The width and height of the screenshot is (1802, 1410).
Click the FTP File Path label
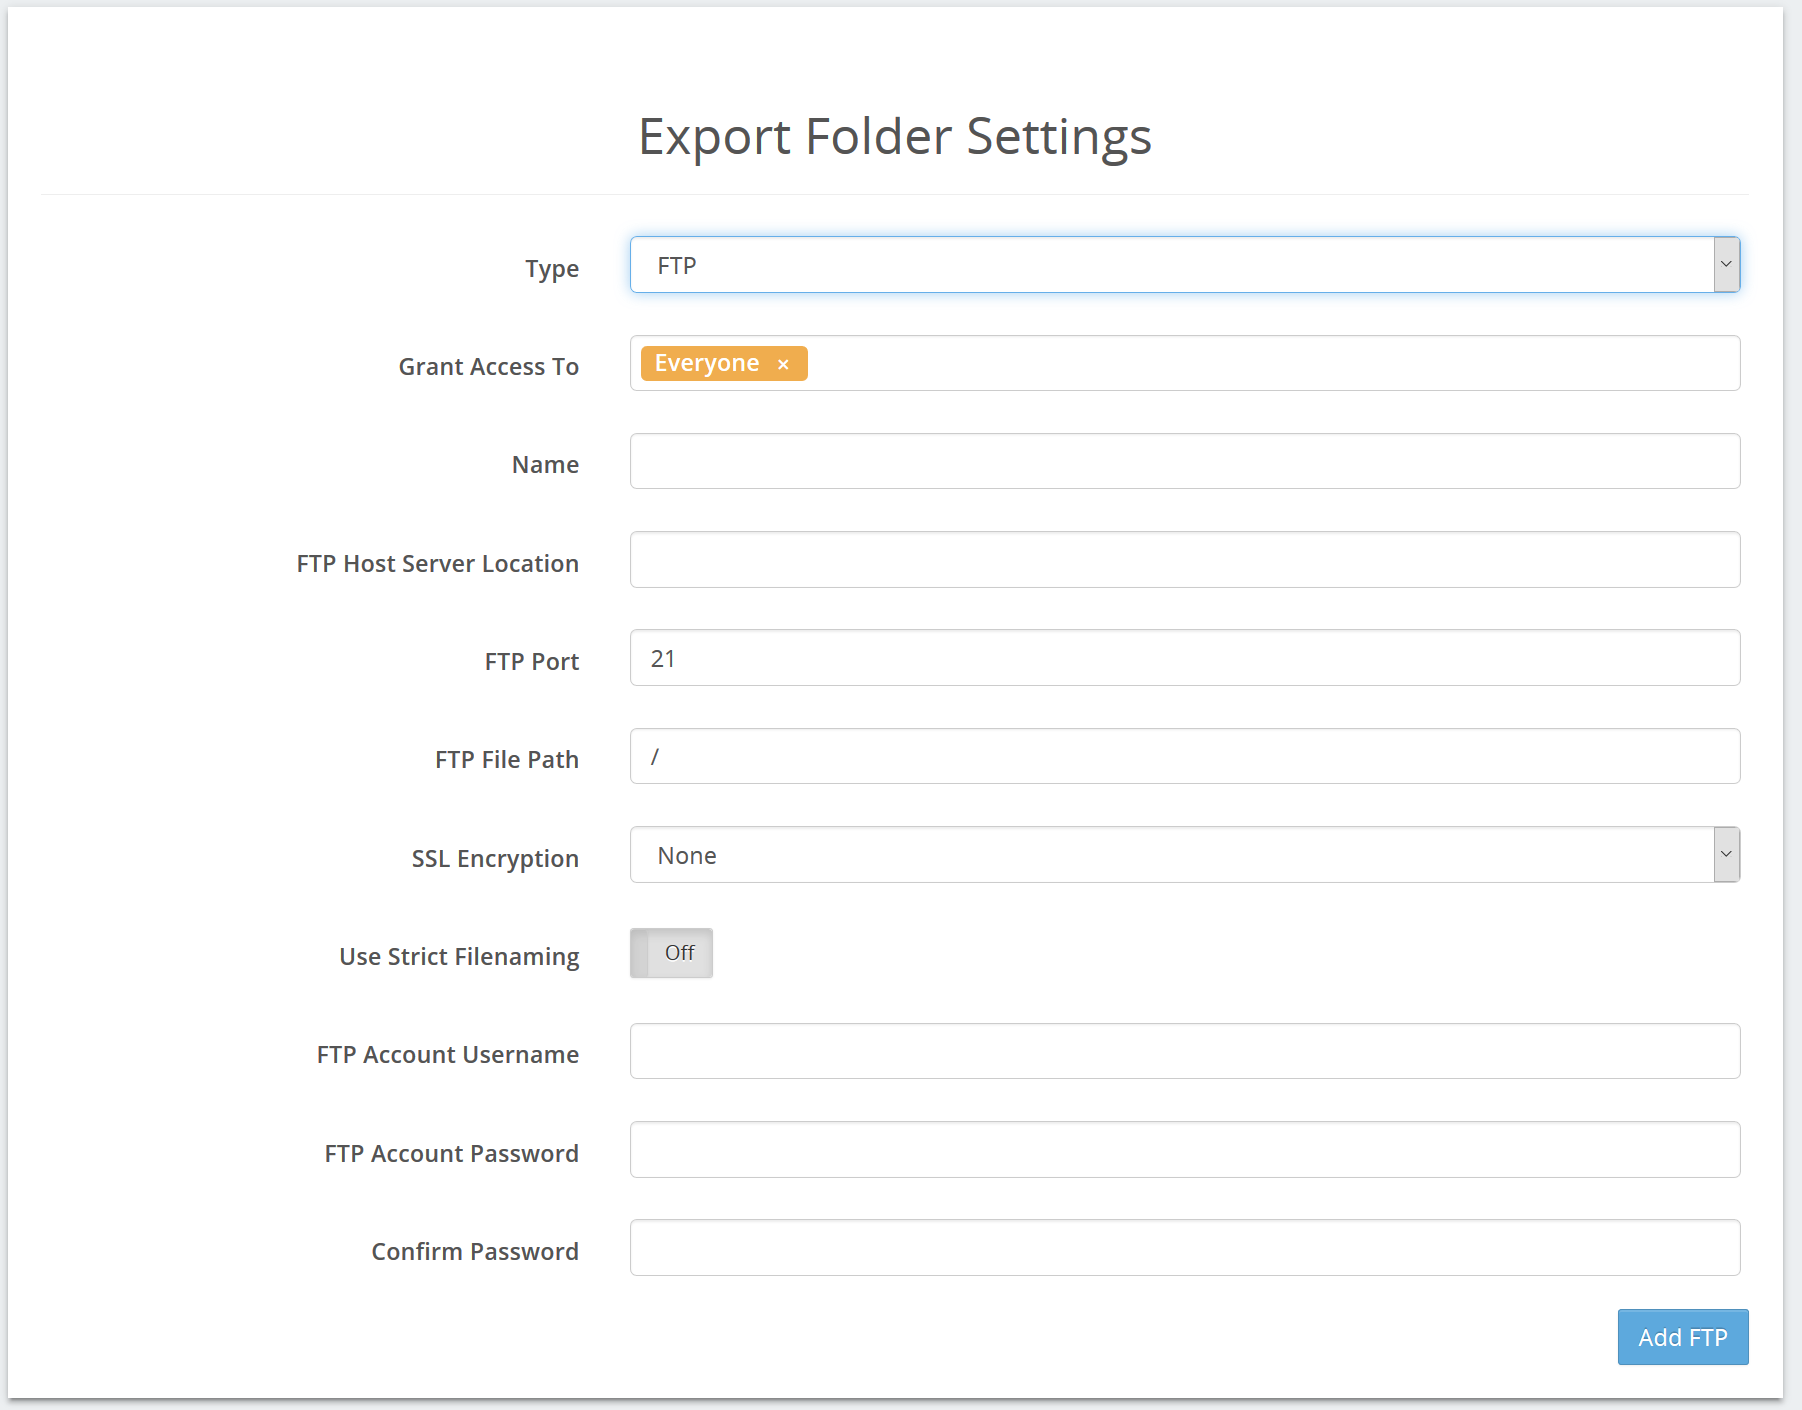(x=507, y=760)
